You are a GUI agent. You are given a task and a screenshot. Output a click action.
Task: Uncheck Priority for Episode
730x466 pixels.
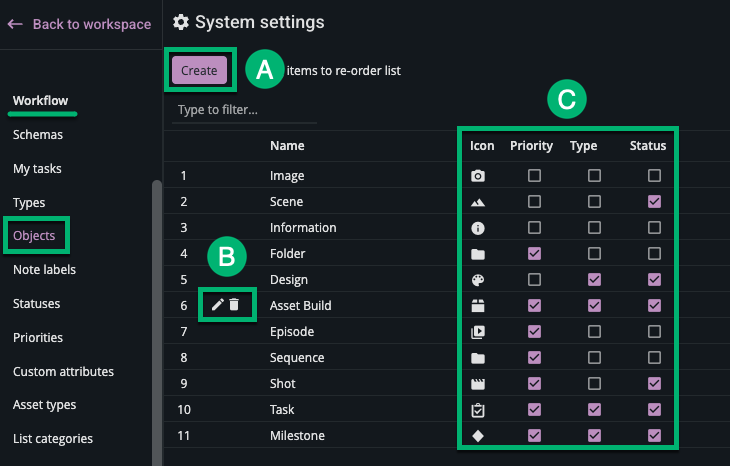point(534,331)
